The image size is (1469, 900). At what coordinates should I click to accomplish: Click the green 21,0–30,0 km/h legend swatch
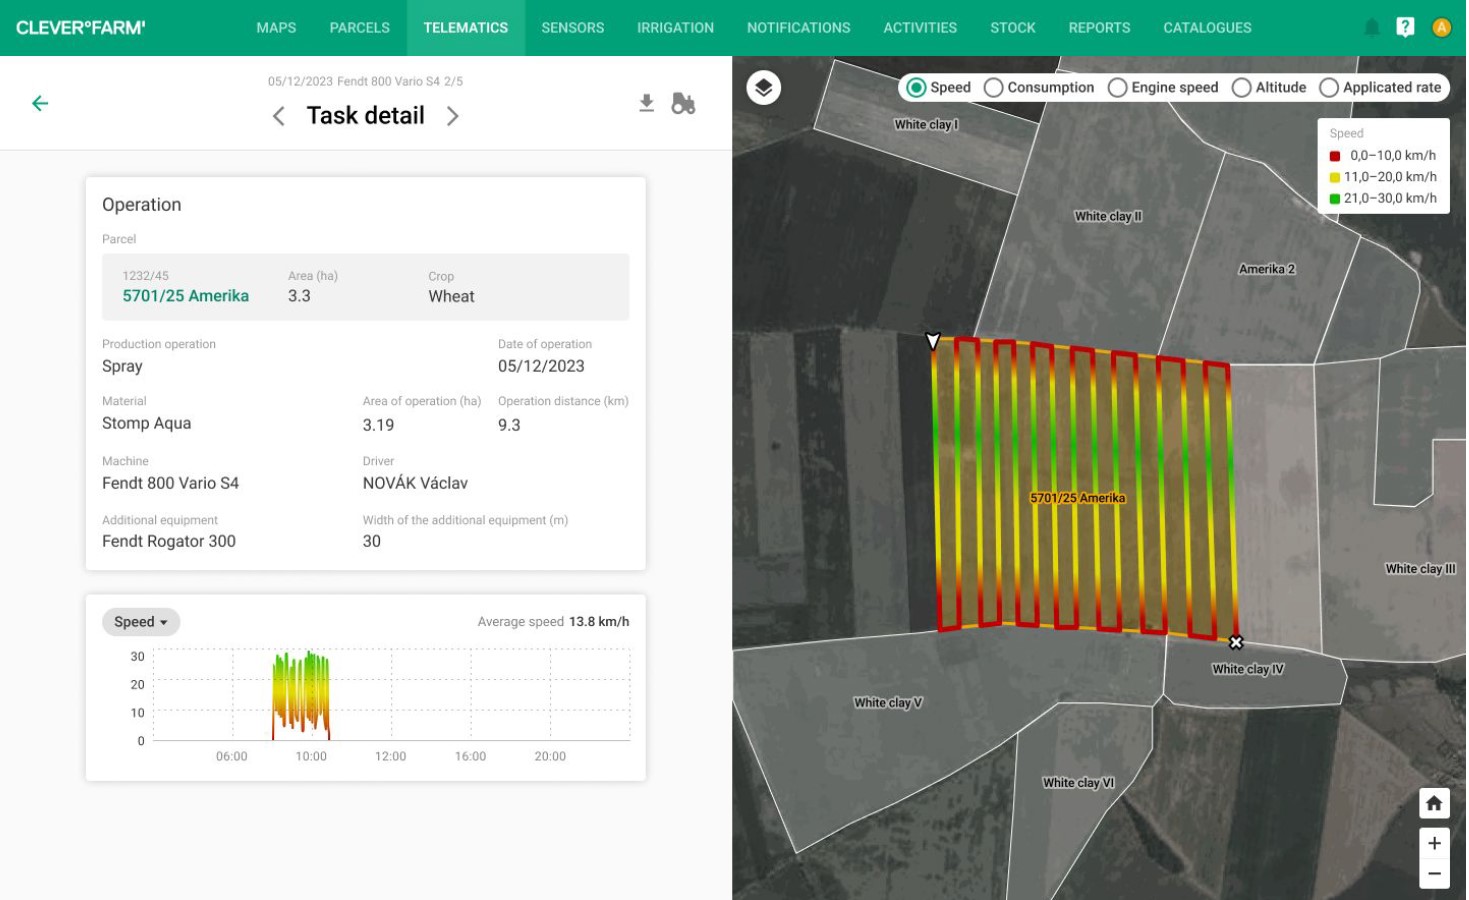pos(1335,199)
